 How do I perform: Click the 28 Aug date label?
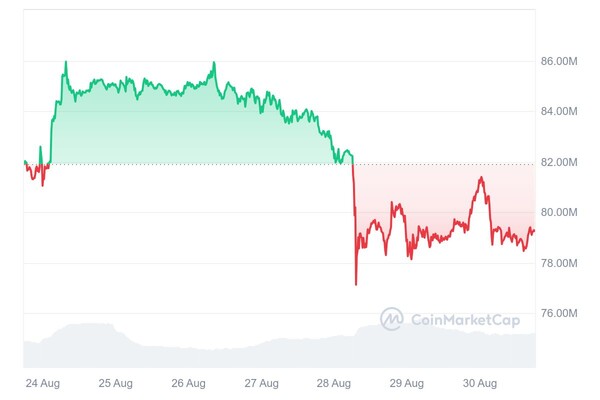coord(335,383)
